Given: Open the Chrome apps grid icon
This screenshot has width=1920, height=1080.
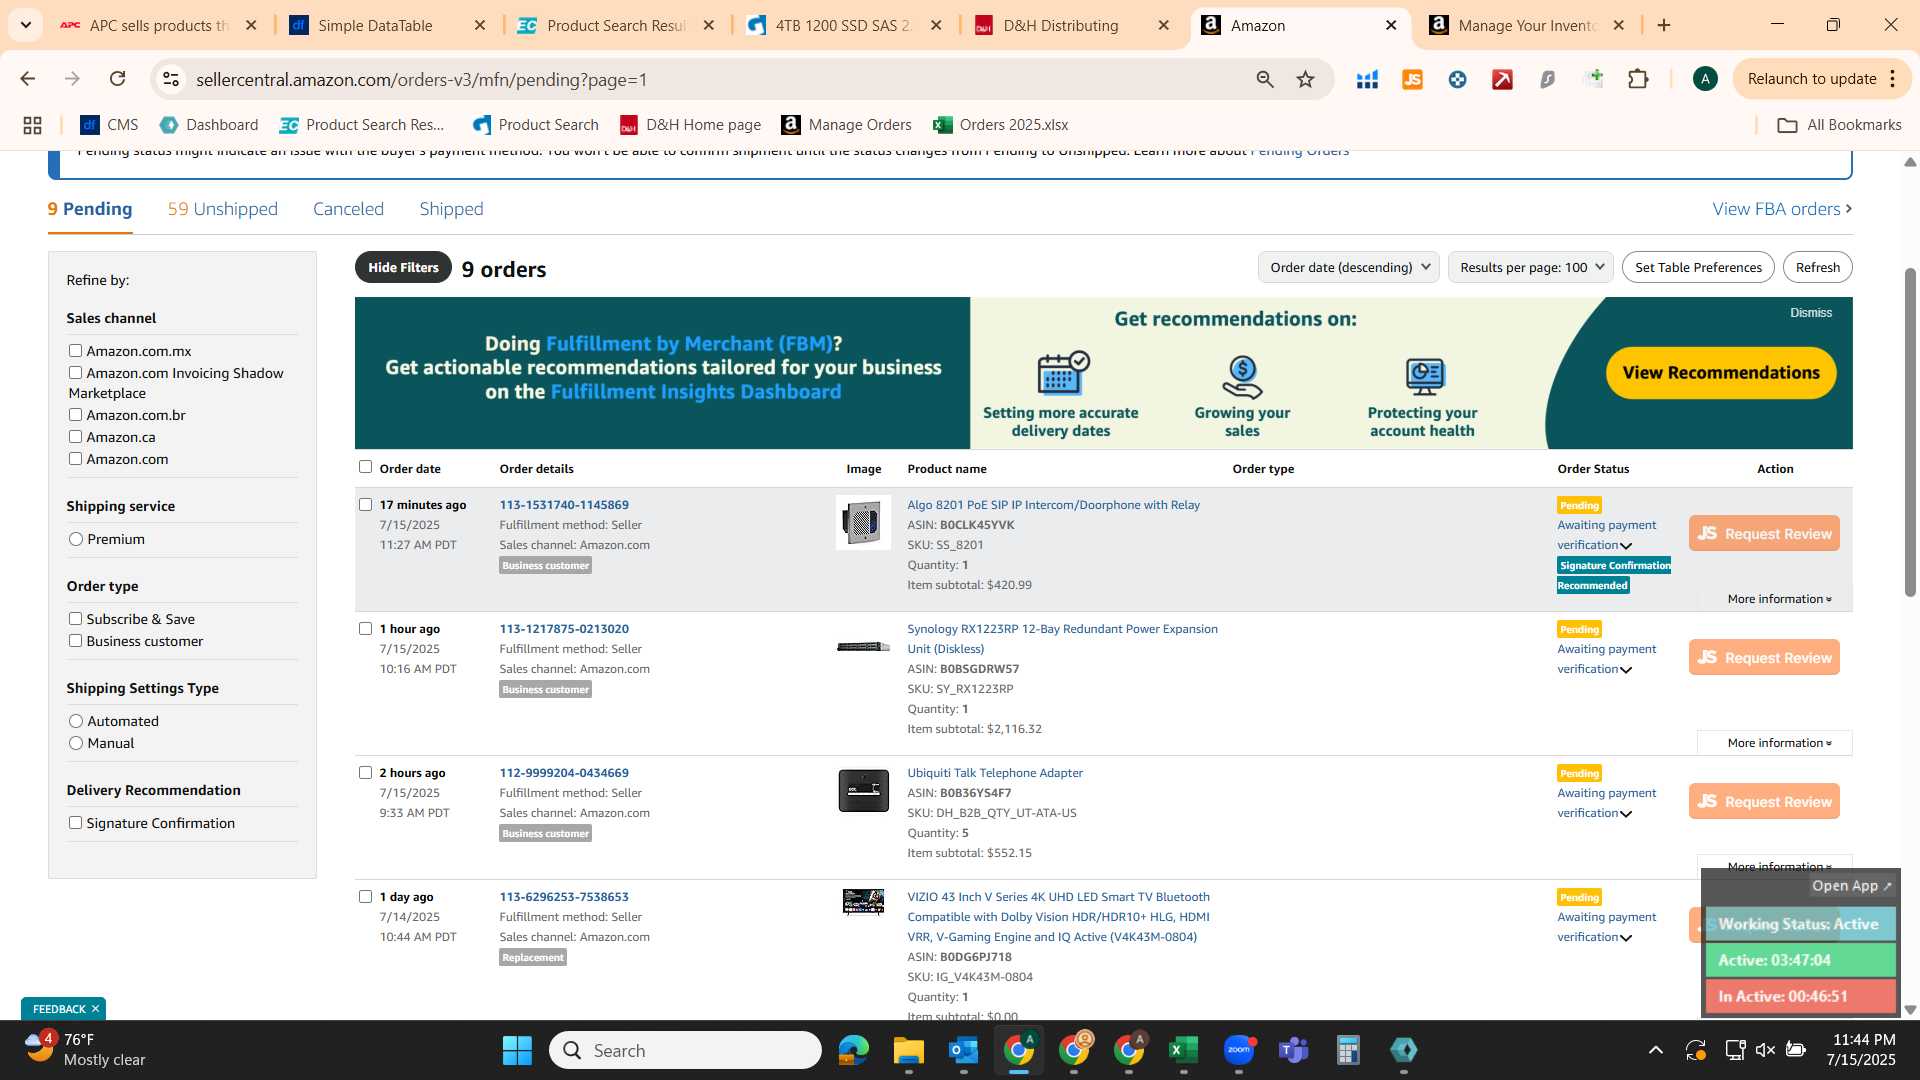Looking at the screenshot, I should [32, 125].
